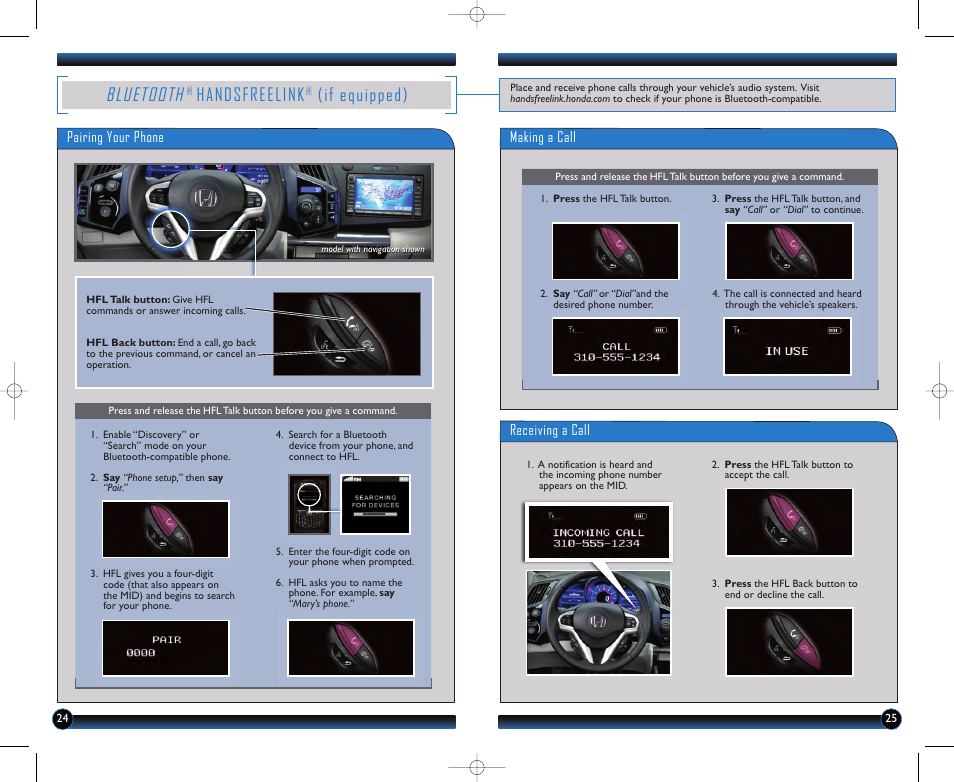This screenshot has height=782, width=954.
Task: Click the page number 25 badge
Action: [891, 719]
